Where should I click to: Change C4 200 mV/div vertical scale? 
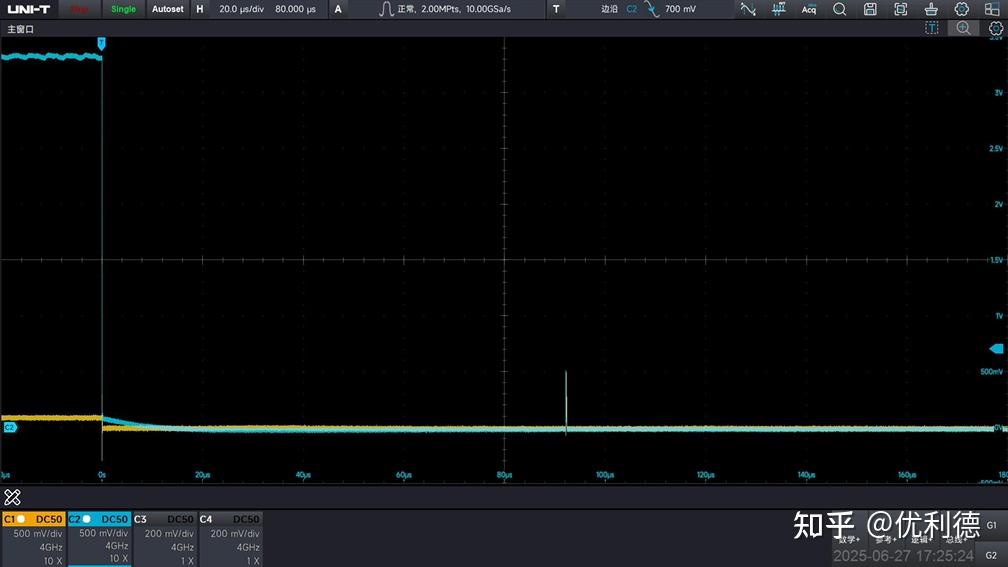click(235, 534)
